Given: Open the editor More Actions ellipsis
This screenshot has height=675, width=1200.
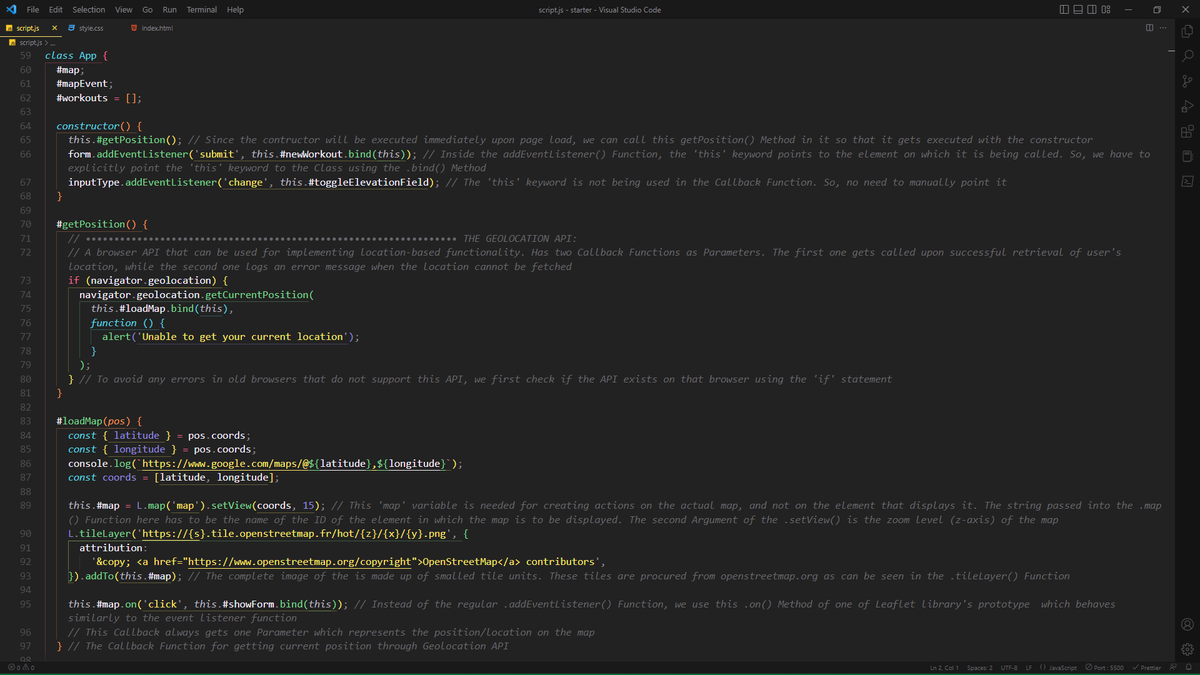Looking at the screenshot, I should point(1163,28).
